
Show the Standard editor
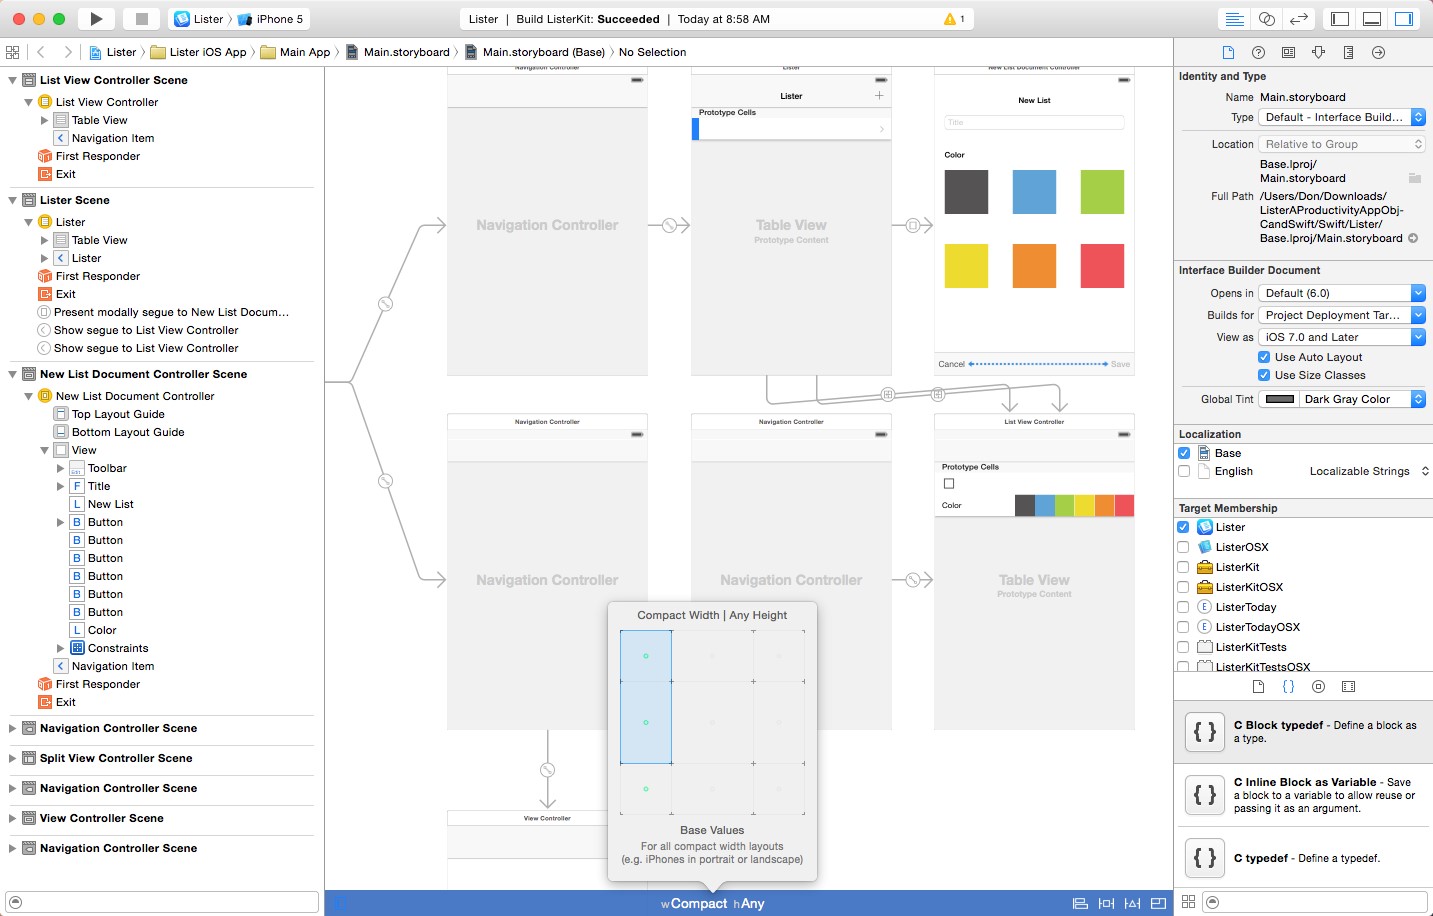[1235, 19]
